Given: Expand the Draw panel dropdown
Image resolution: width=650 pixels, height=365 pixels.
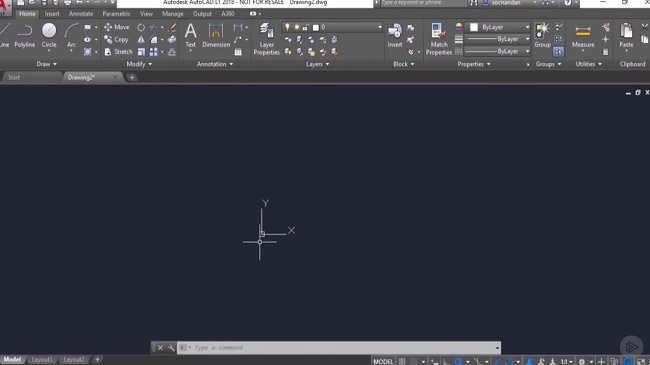Looking at the screenshot, I should tap(46, 64).
